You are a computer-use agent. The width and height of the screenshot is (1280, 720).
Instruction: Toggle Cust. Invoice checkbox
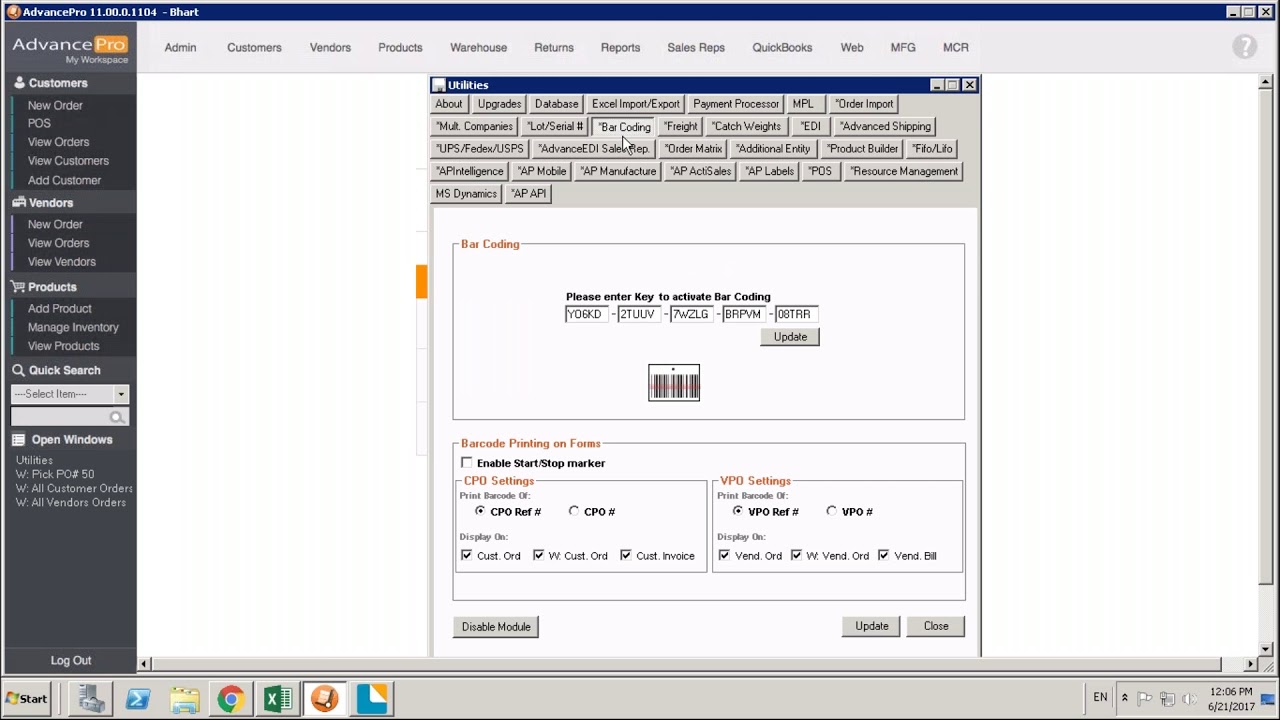pos(626,555)
